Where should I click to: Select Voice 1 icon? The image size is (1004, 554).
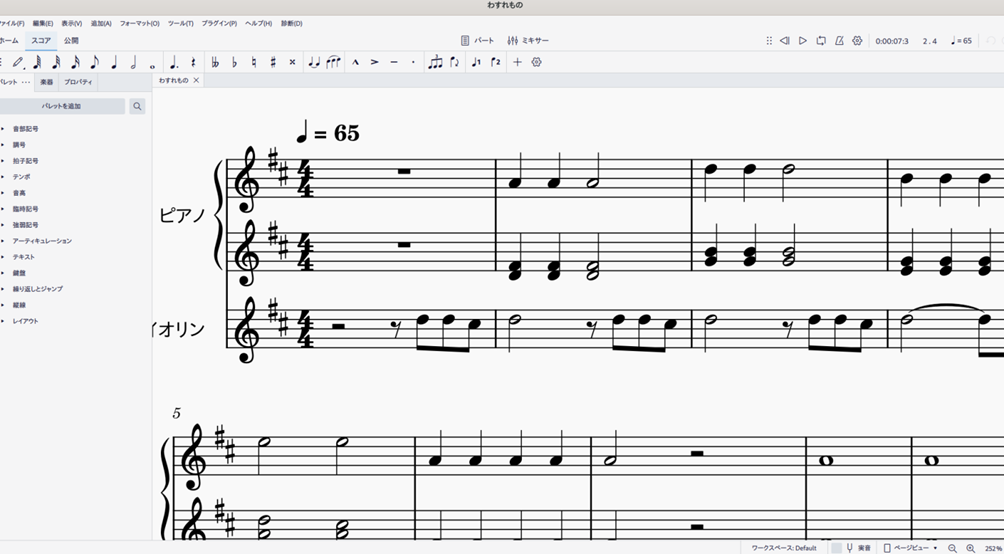475,62
